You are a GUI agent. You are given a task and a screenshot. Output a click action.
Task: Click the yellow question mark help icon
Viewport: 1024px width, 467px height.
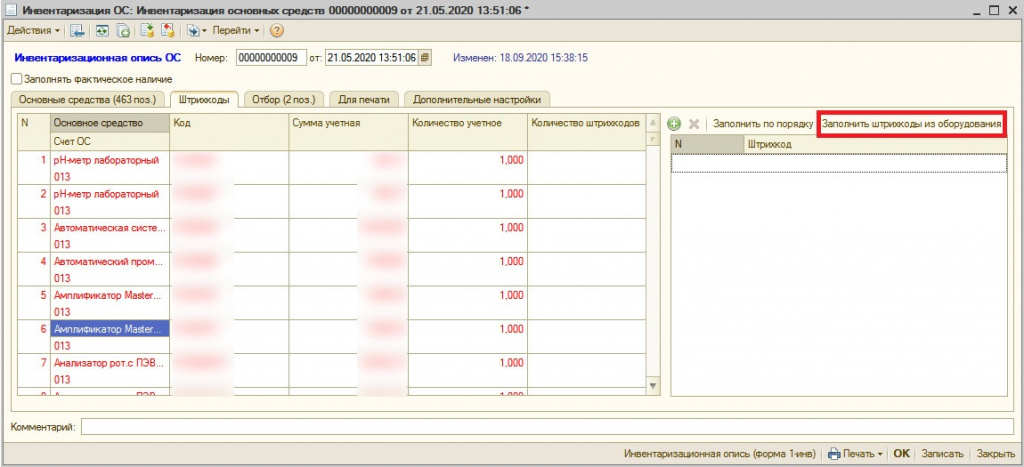tap(277, 31)
